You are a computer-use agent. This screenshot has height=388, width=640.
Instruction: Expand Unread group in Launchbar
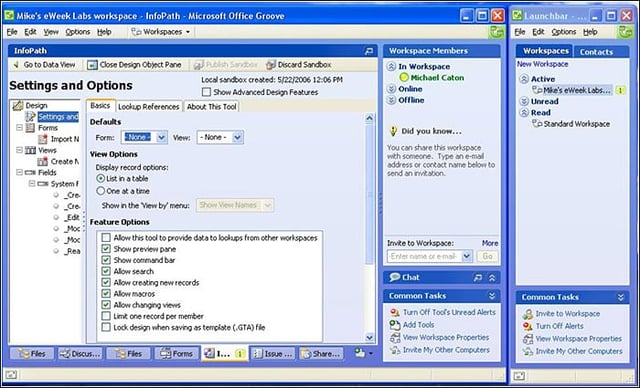click(x=524, y=102)
